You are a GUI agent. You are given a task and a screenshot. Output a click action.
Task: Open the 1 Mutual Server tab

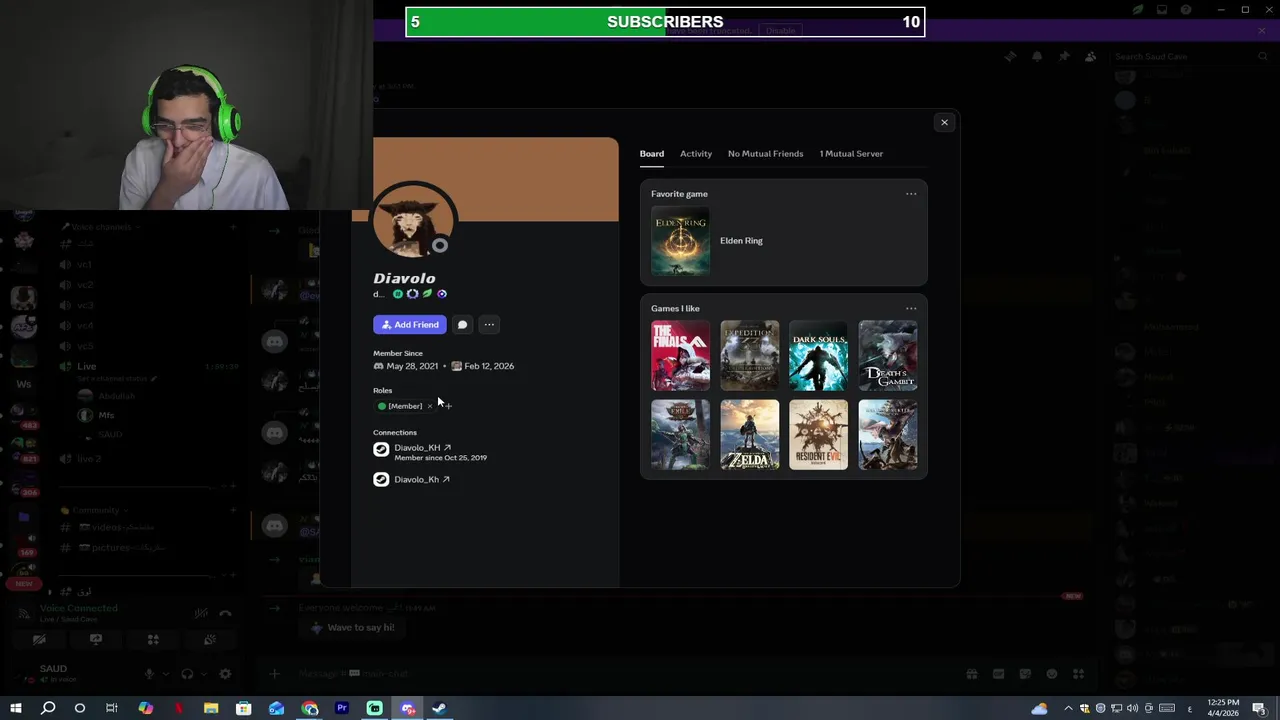click(851, 154)
